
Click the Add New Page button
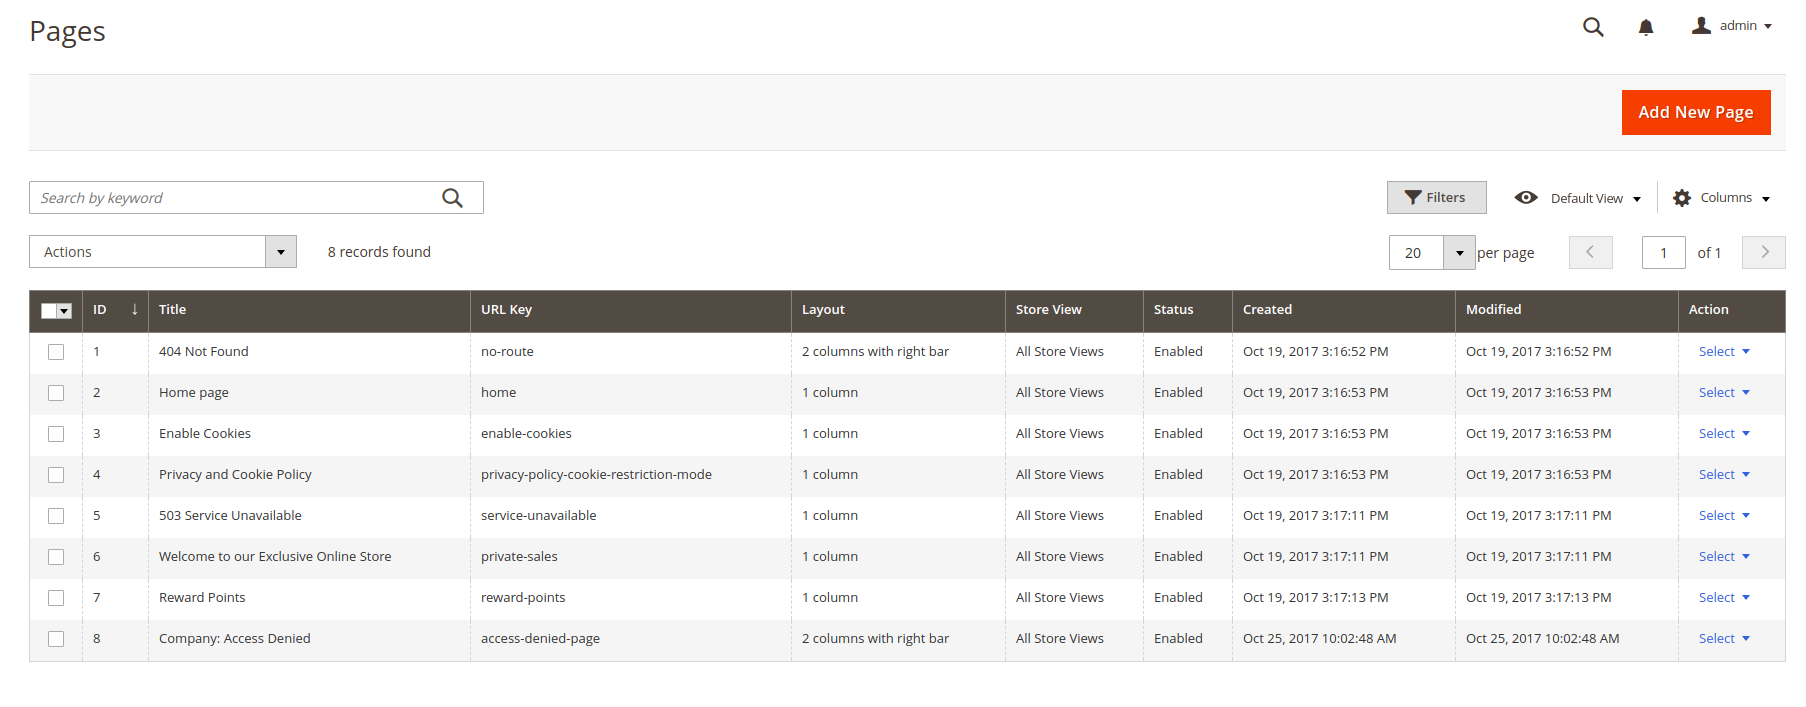[x=1695, y=112]
